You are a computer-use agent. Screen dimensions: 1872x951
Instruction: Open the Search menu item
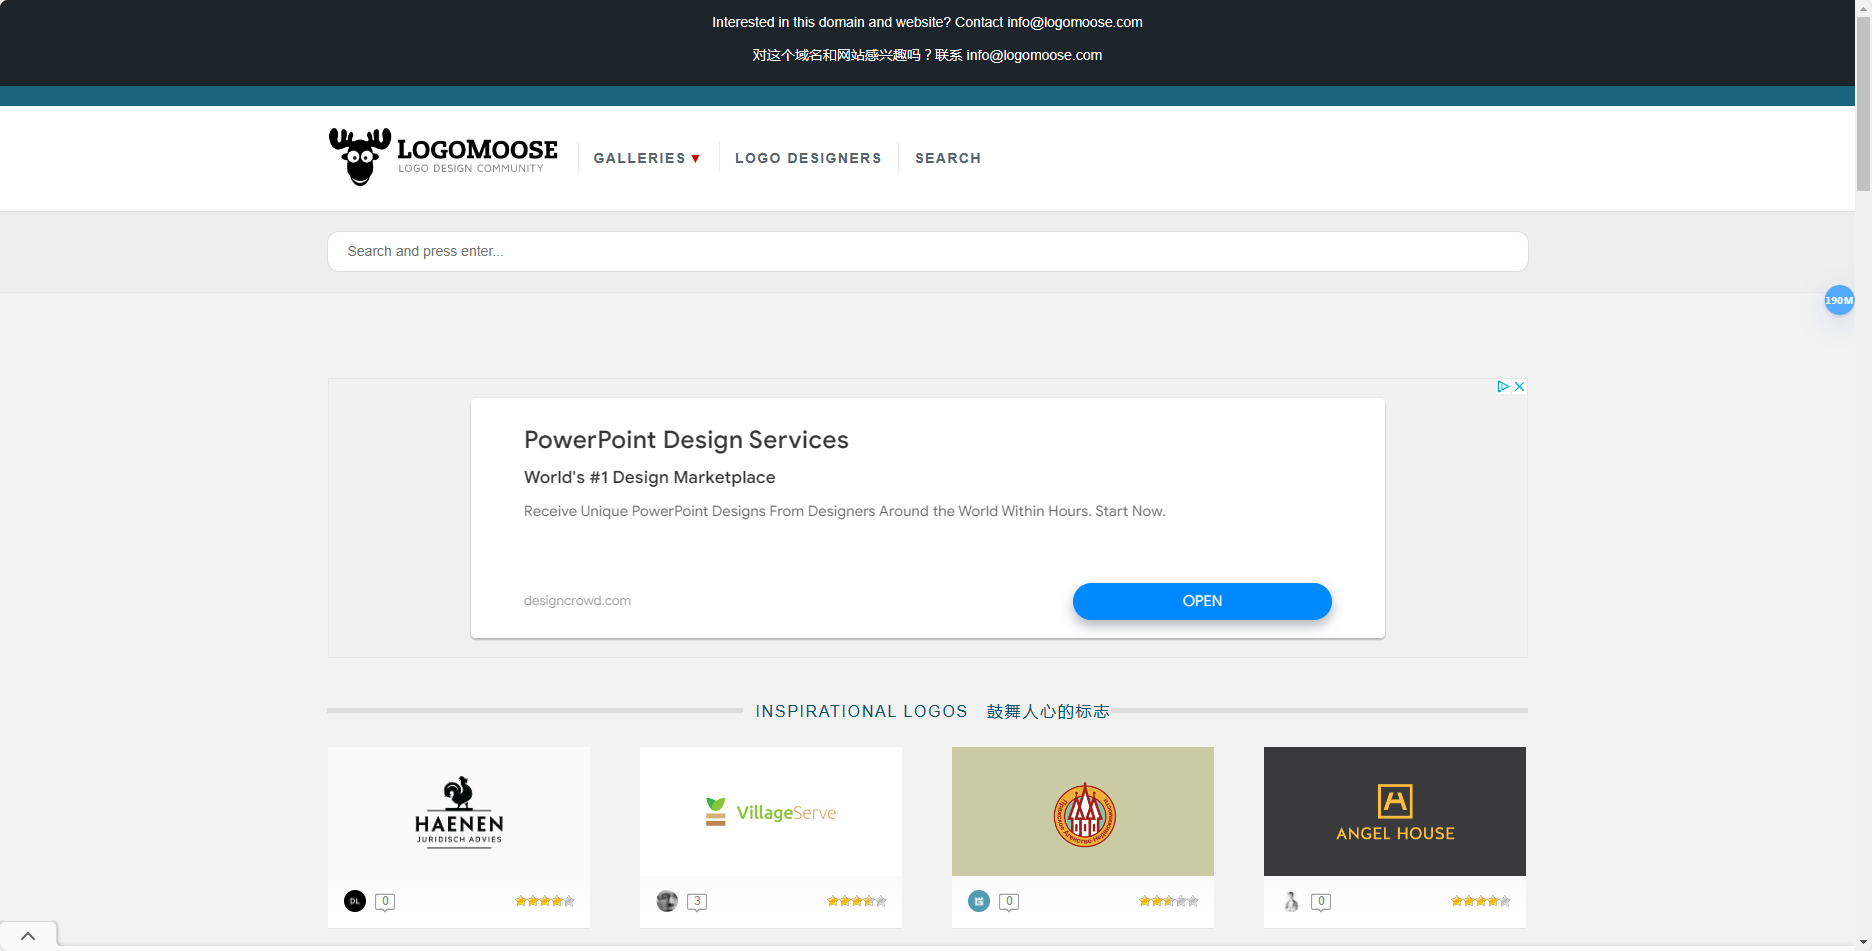[x=948, y=158]
